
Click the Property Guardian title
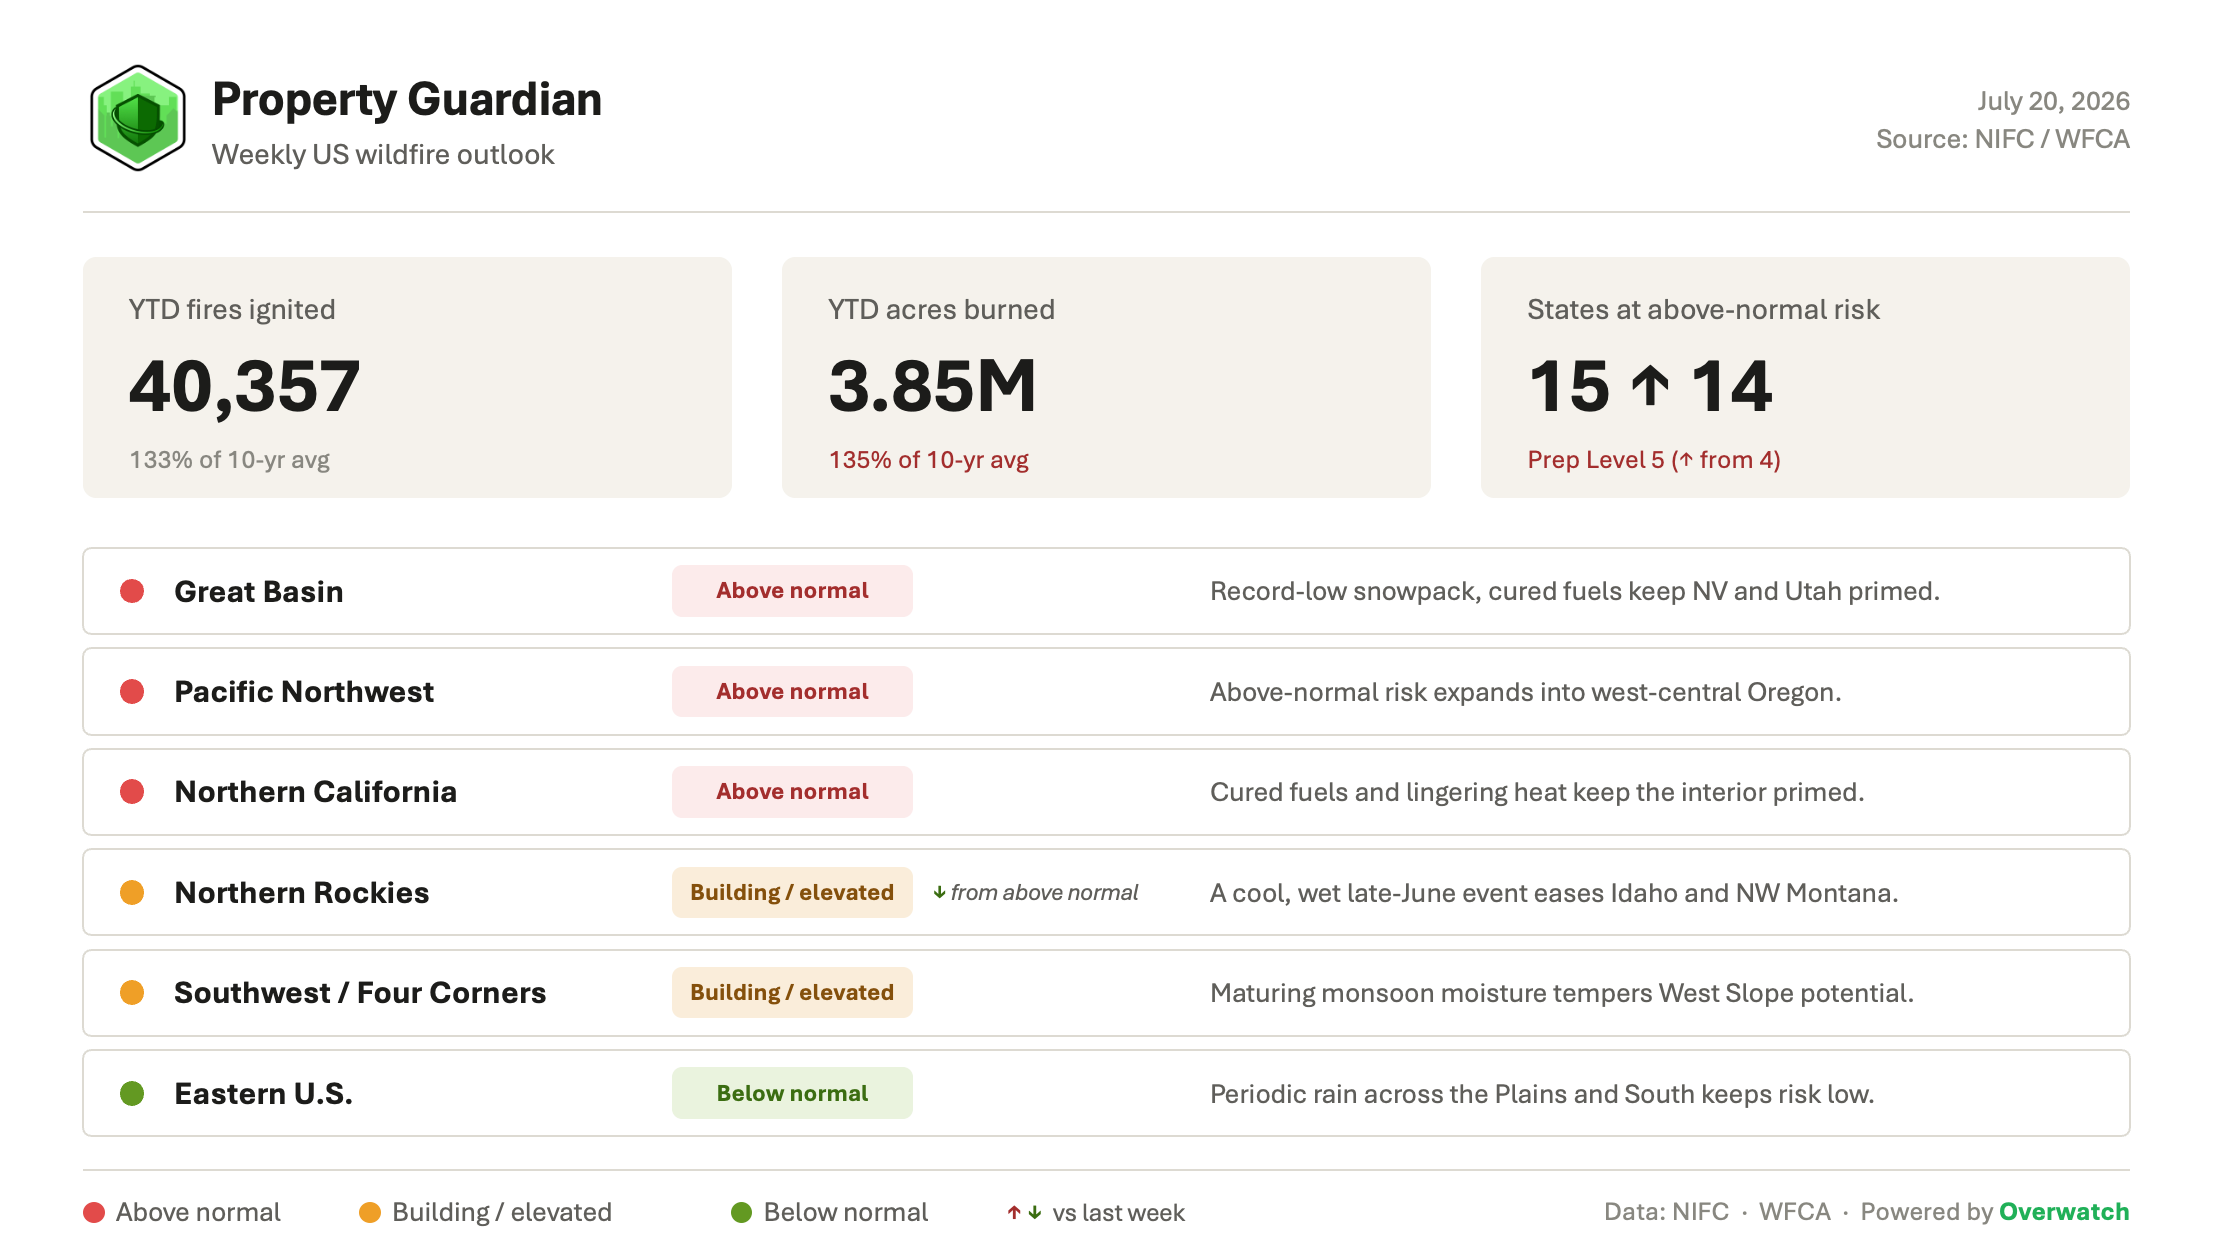(407, 99)
